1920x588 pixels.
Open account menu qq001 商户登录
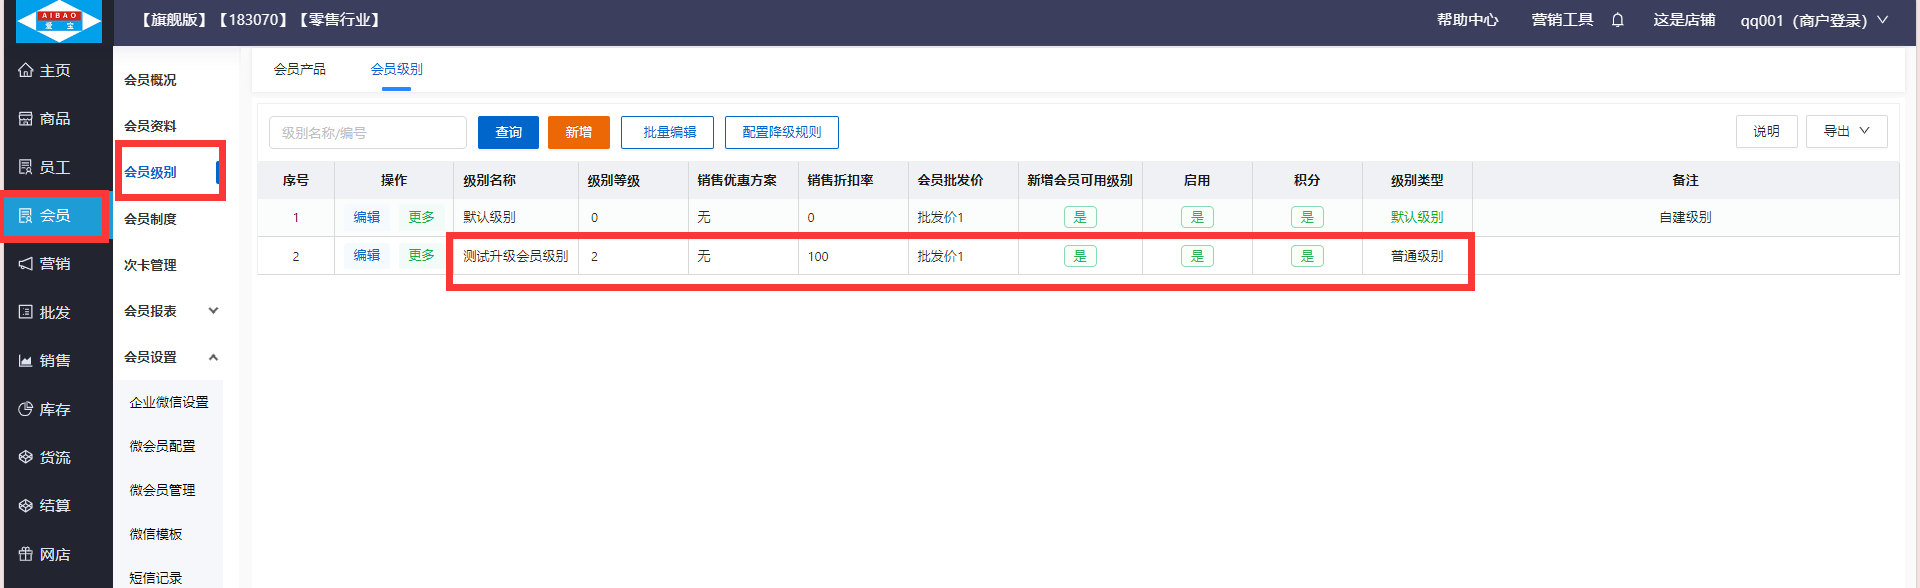(x=1813, y=20)
